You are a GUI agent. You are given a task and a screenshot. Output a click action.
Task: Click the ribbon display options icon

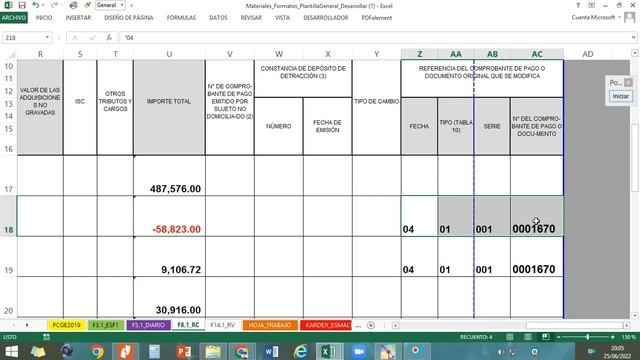click(x=591, y=5)
